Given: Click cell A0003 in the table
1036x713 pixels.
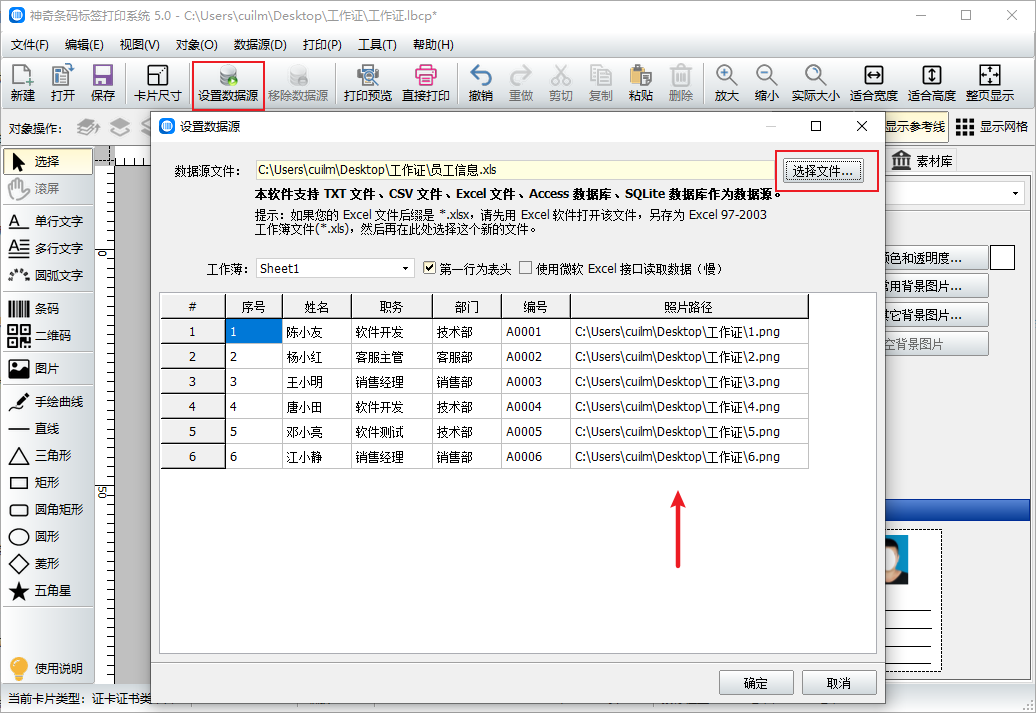Looking at the screenshot, I should click(x=535, y=382).
